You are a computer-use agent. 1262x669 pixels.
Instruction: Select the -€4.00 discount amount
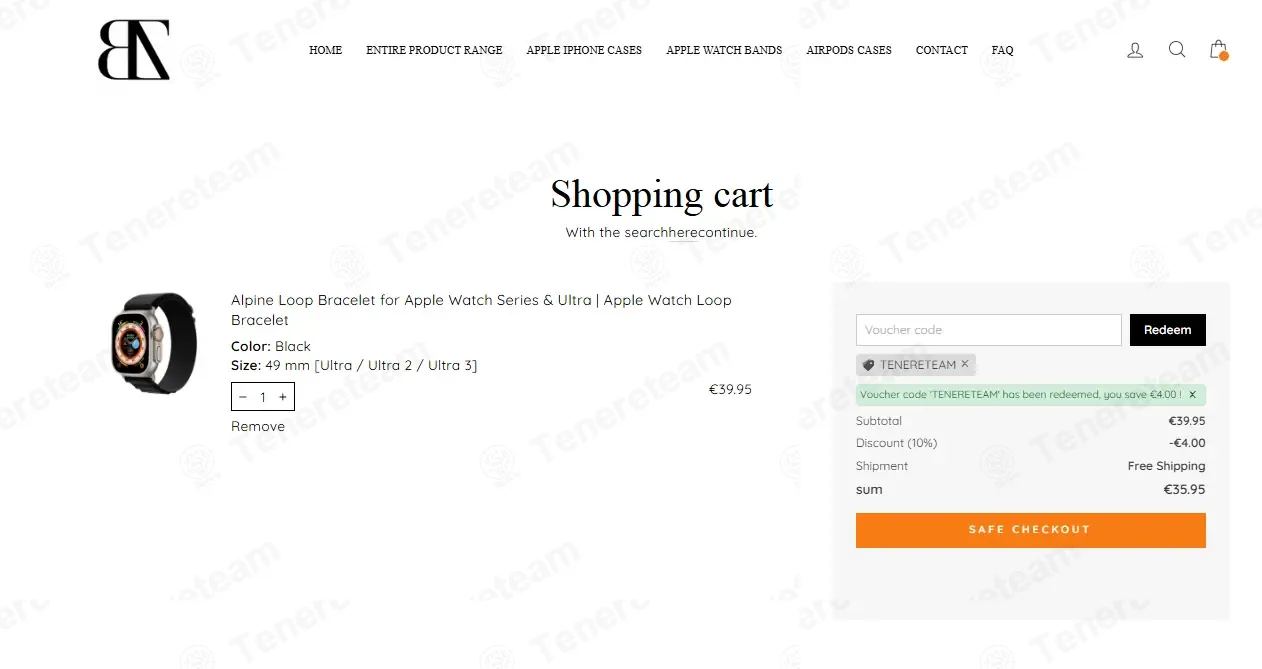pos(1187,443)
